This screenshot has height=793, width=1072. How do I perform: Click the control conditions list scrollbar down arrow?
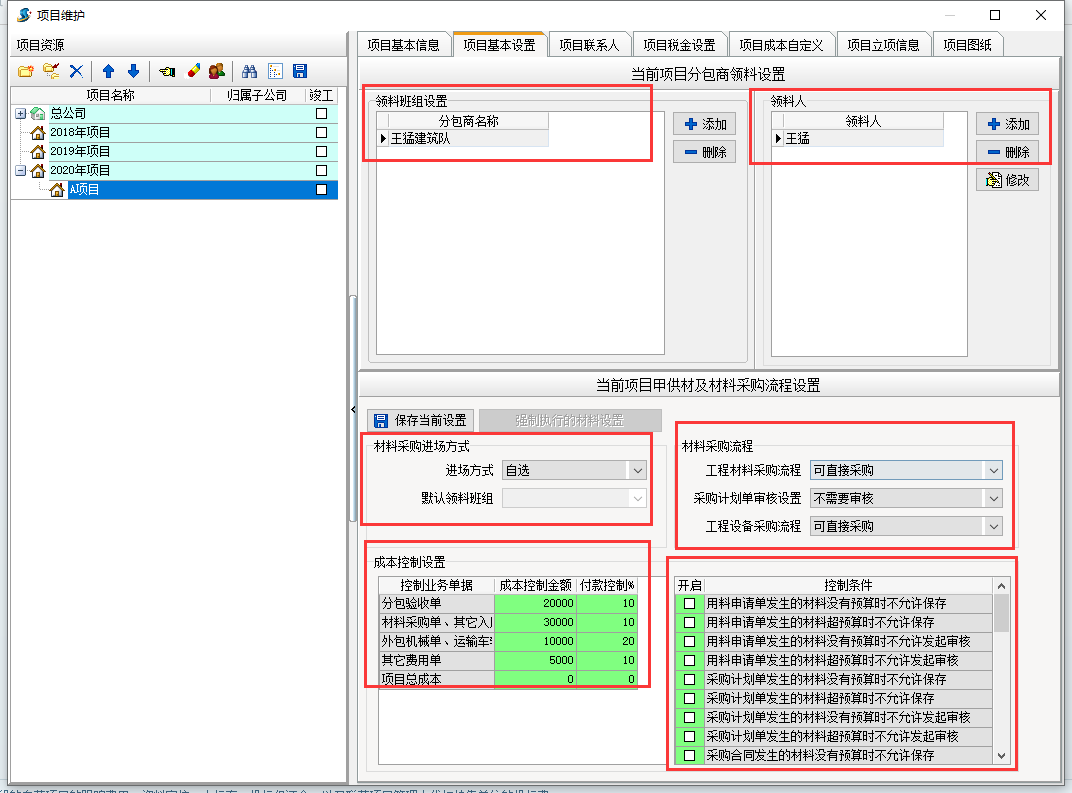[1001, 756]
